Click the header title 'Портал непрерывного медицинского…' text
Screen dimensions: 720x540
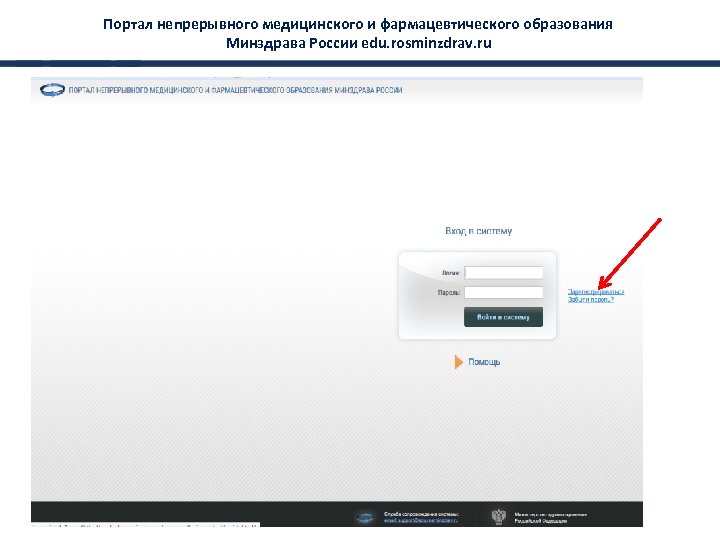tap(235, 90)
